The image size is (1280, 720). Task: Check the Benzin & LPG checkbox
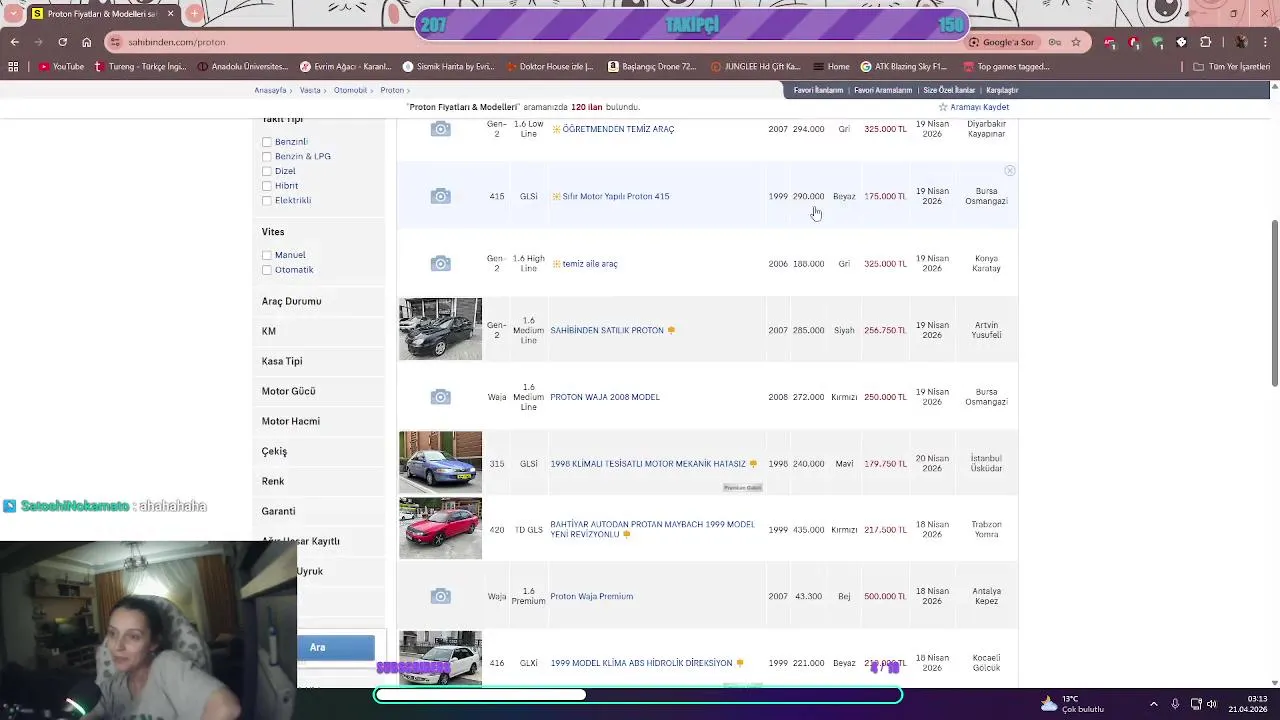point(266,157)
